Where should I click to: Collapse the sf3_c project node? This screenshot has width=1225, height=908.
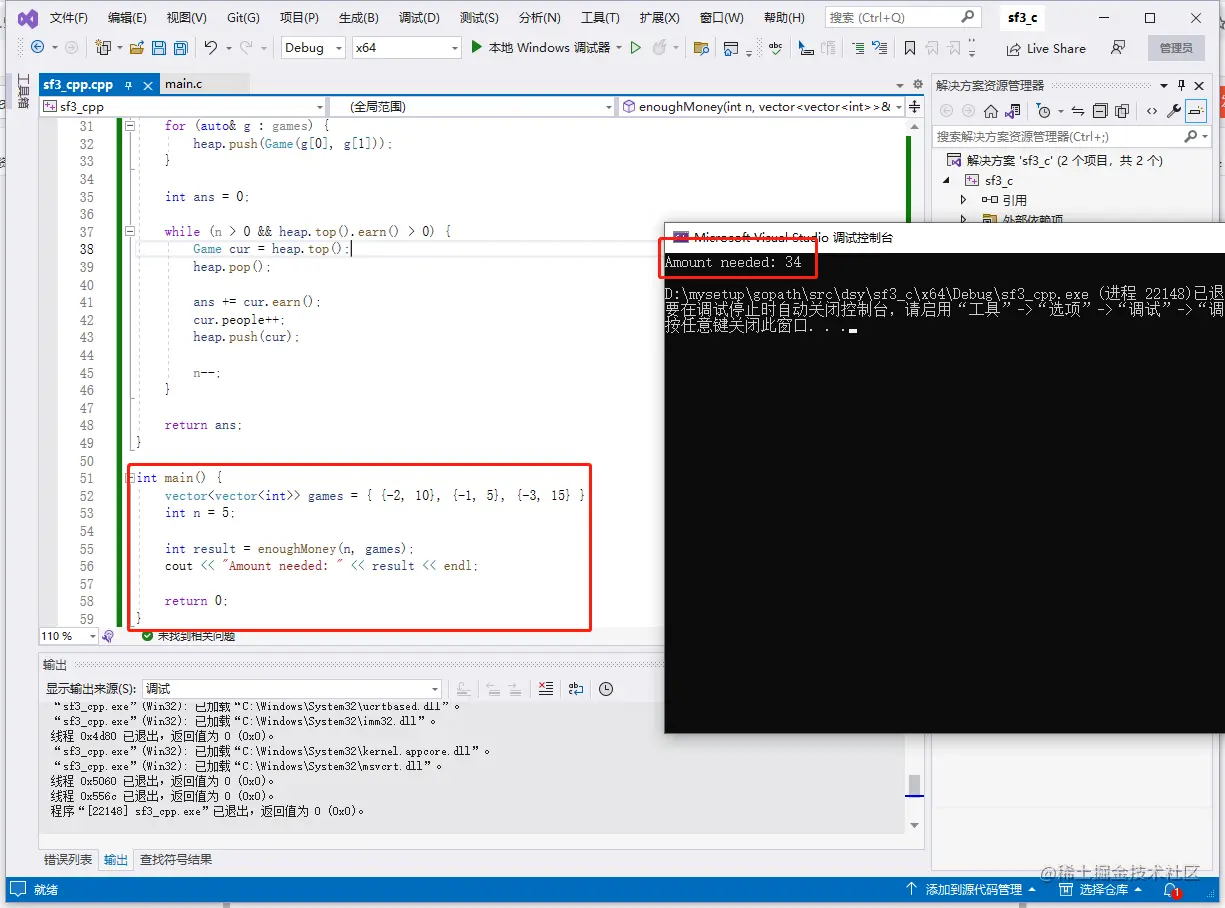(x=946, y=180)
